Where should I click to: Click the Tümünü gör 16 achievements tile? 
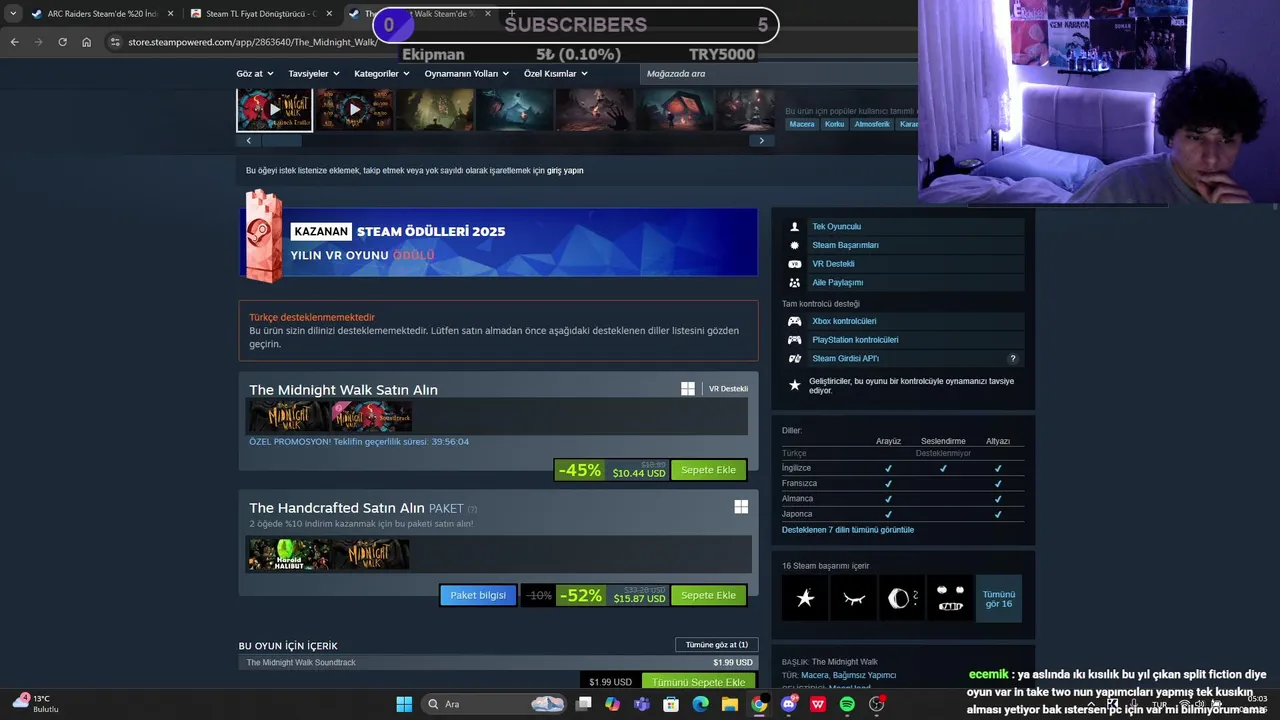[x=999, y=598]
